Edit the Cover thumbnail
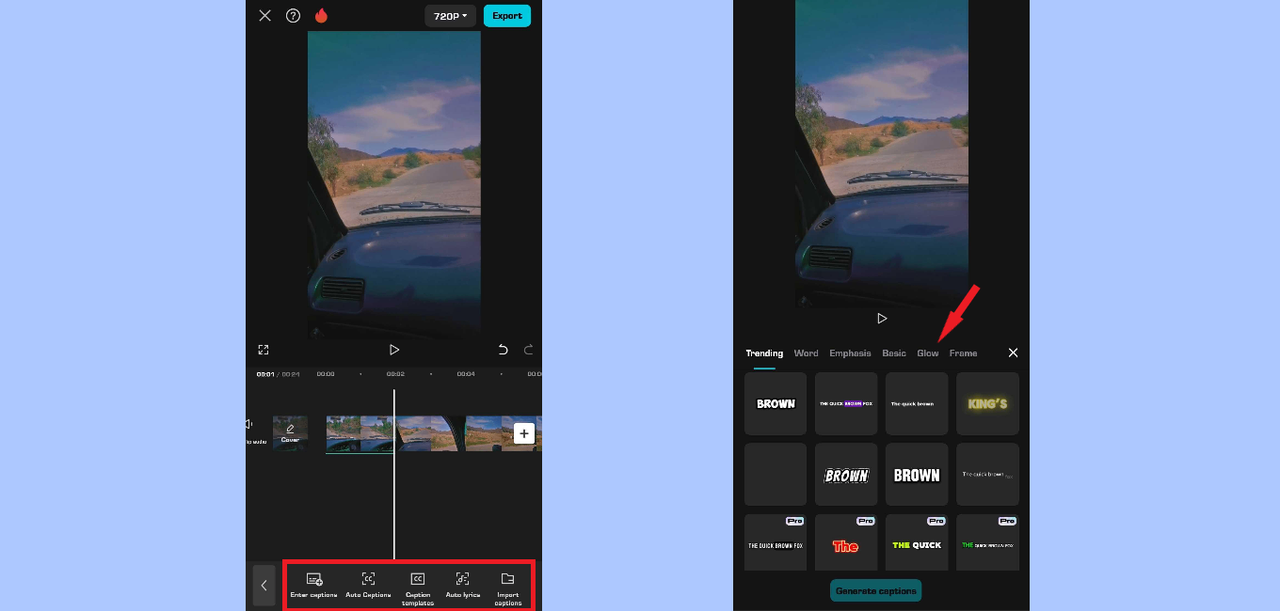This screenshot has height=611, width=1280. 290,433
